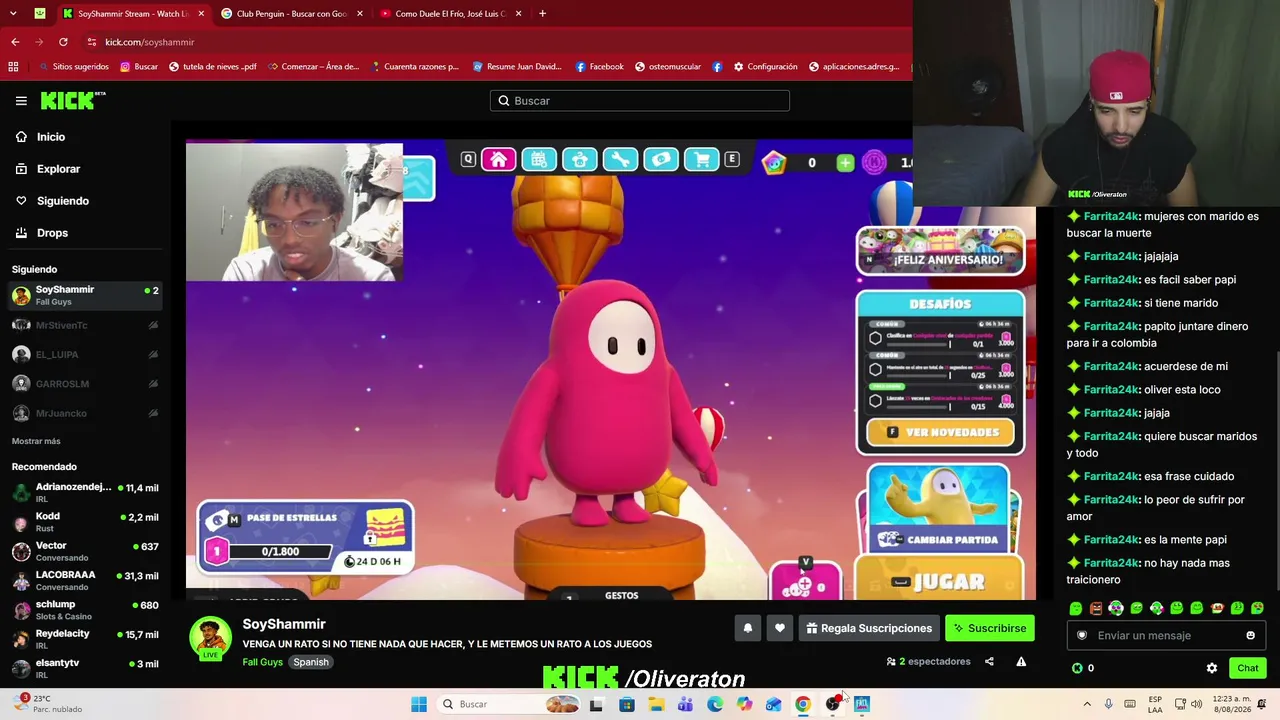Image resolution: width=1280 pixels, height=720 pixels.
Task: Report the stream using the warning icon
Action: [x=1021, y=661]
